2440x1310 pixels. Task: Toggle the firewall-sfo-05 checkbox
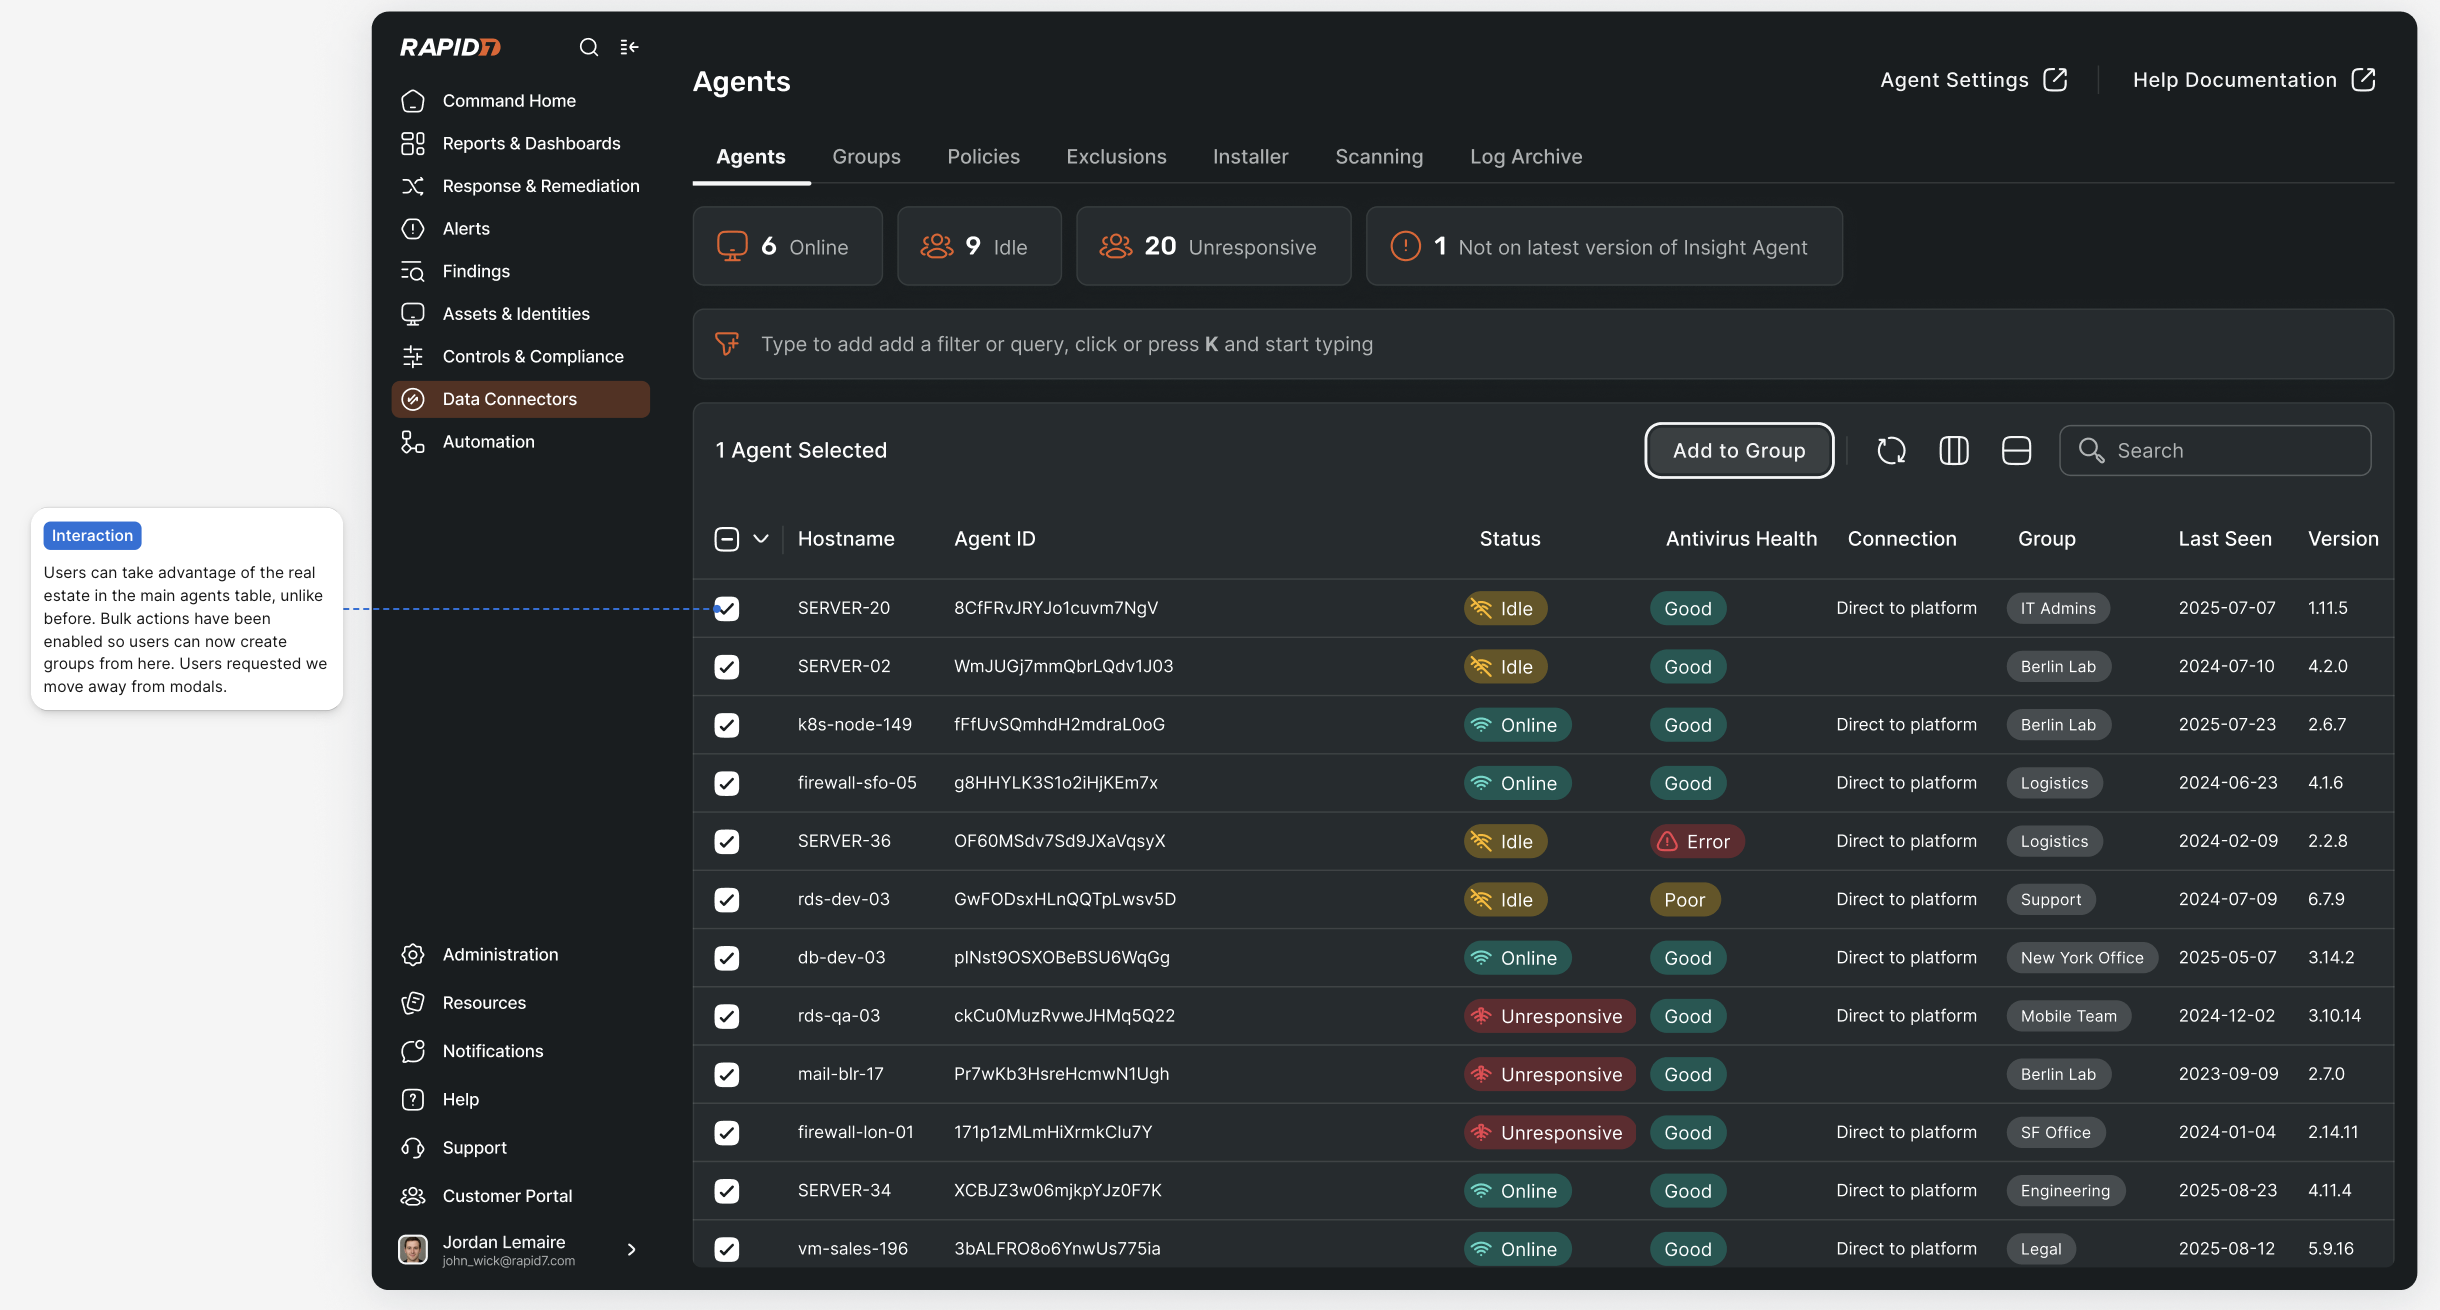727,783
